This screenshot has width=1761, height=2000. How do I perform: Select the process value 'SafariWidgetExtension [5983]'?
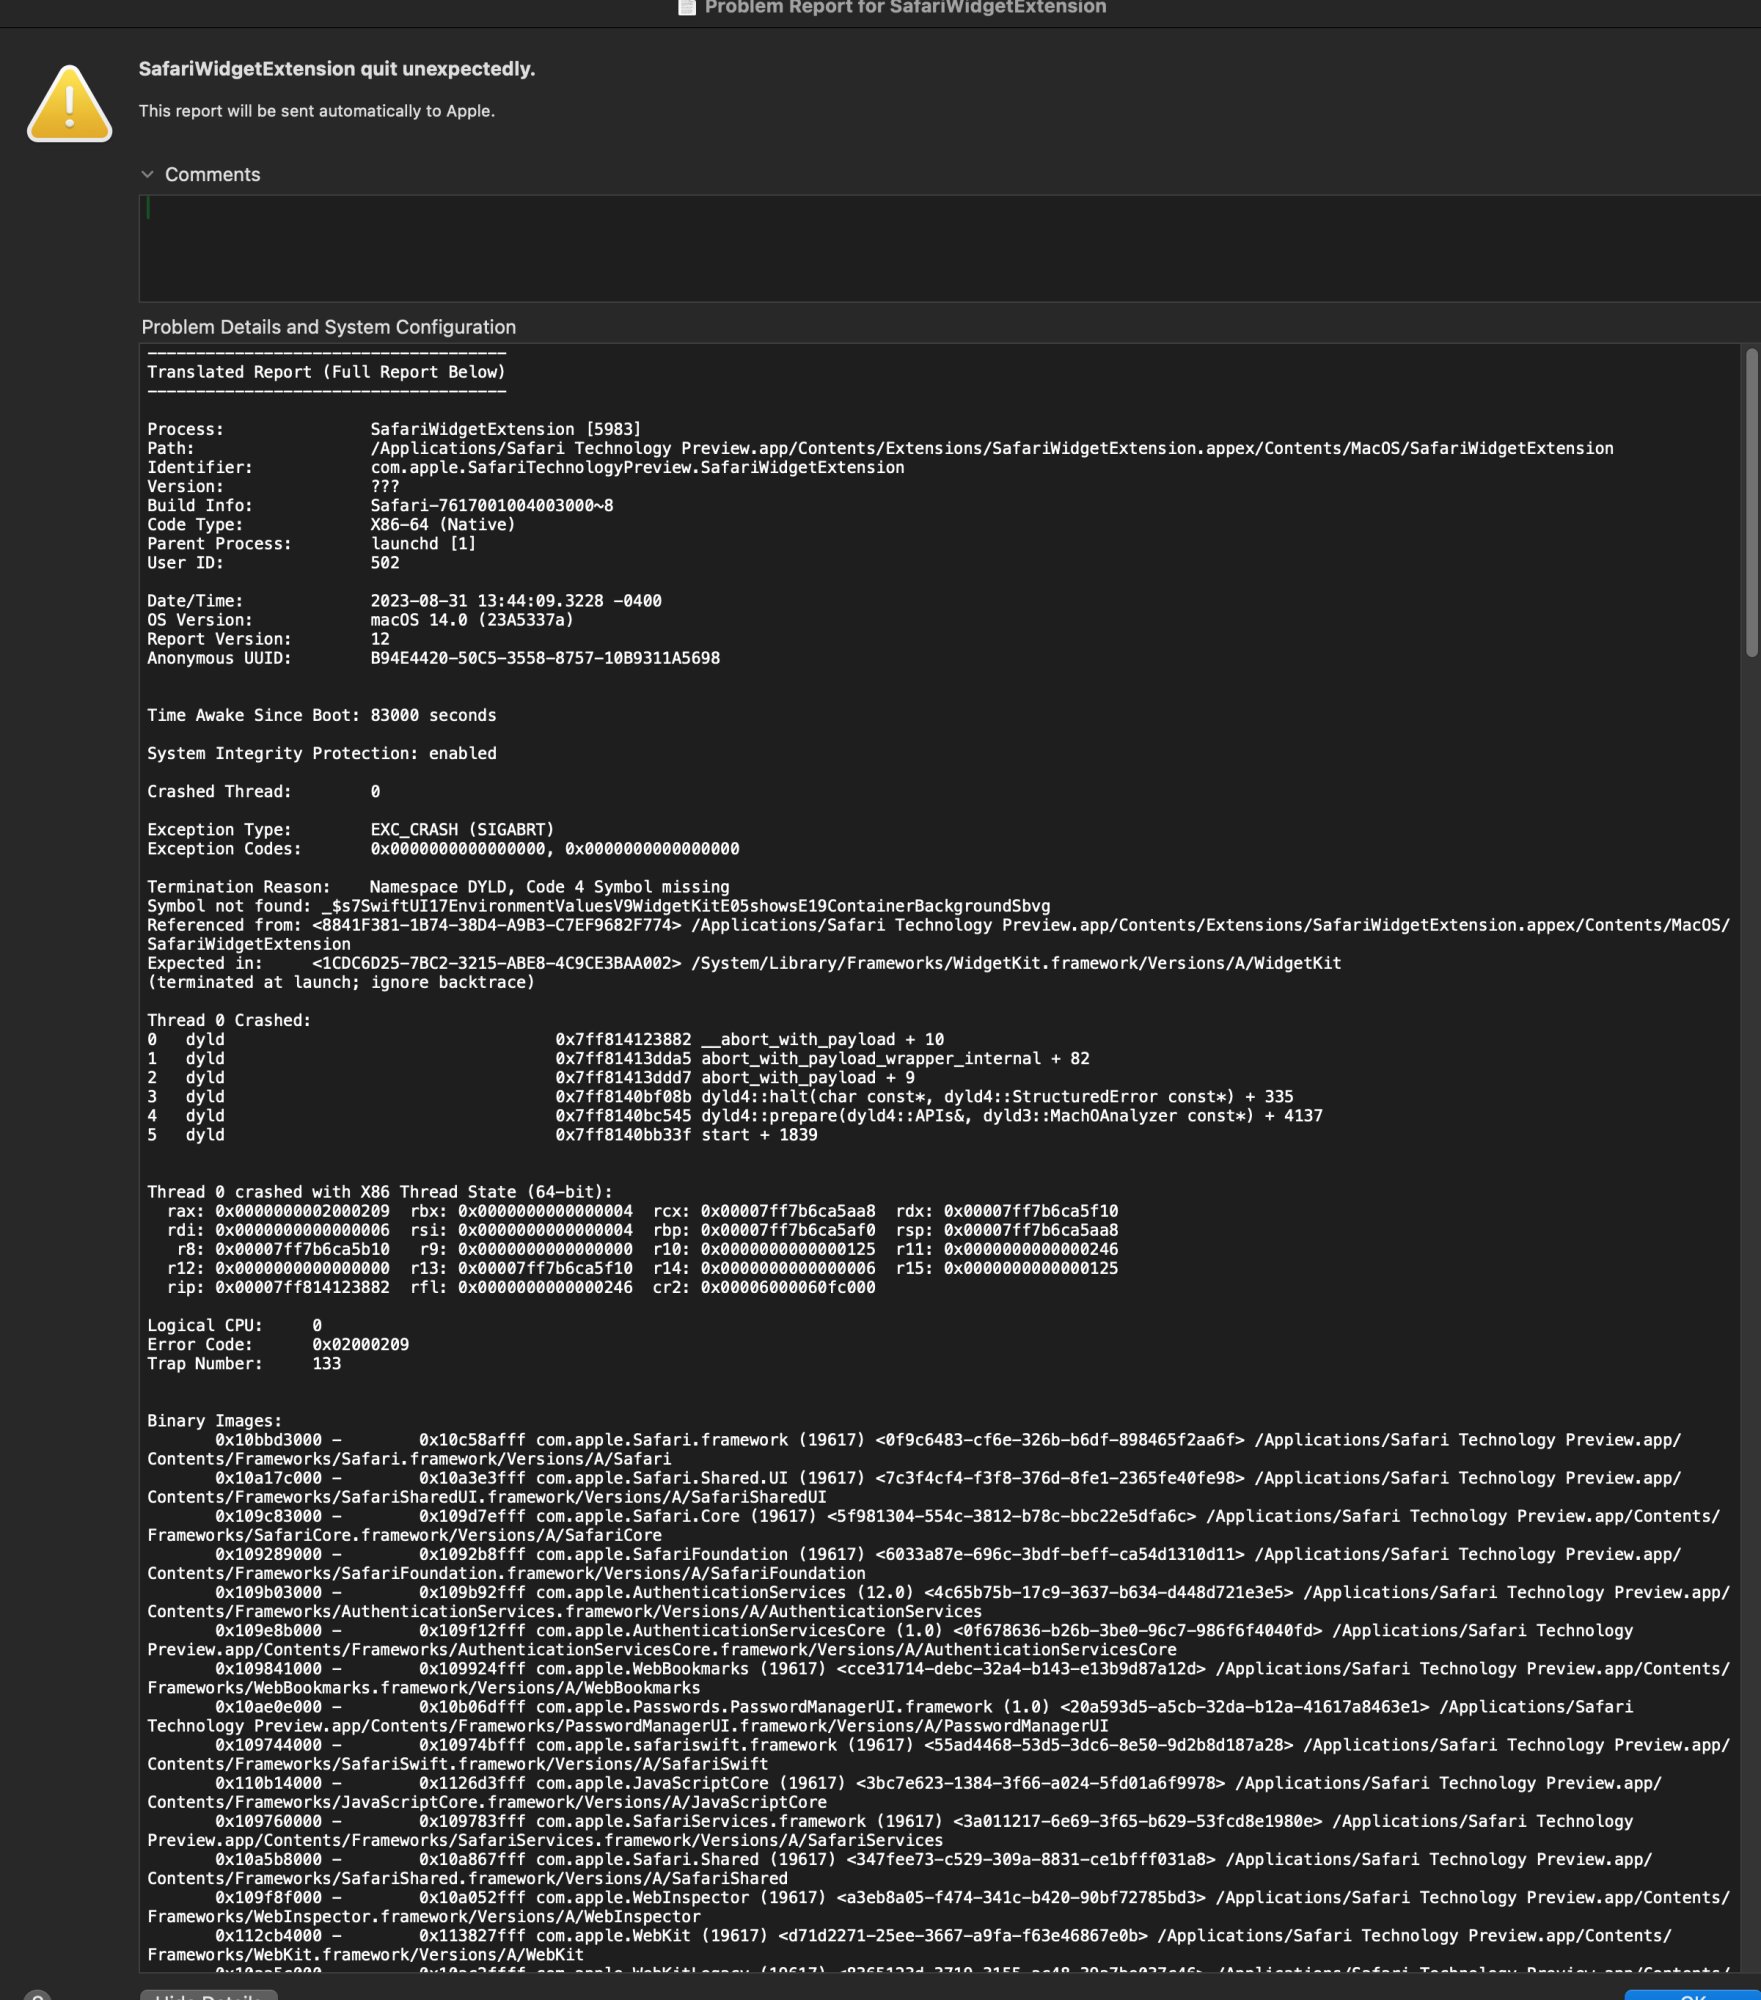click(x=506, y=429)
